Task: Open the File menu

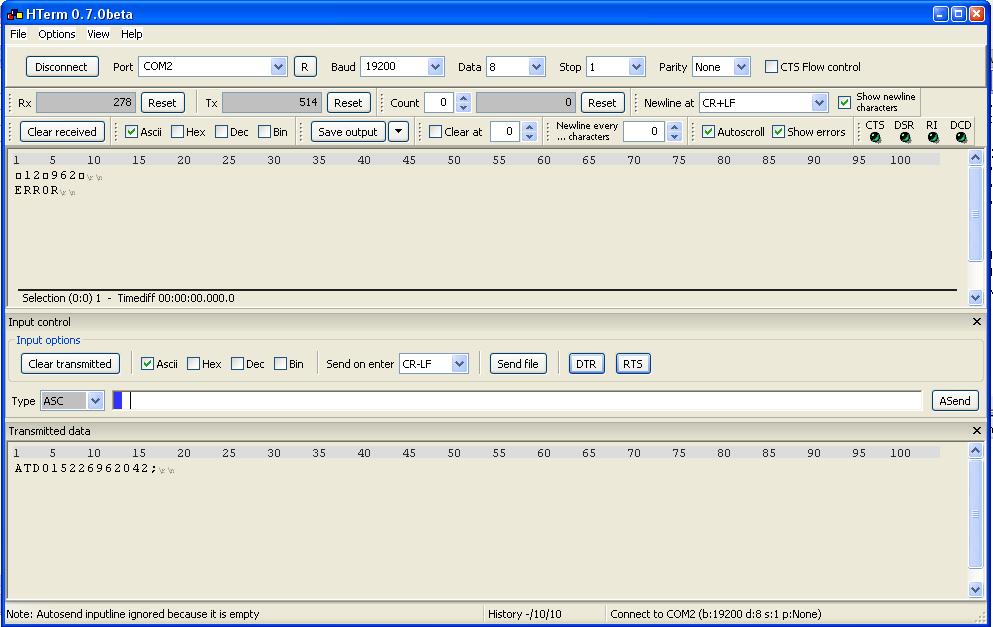Action: point(18,34)
